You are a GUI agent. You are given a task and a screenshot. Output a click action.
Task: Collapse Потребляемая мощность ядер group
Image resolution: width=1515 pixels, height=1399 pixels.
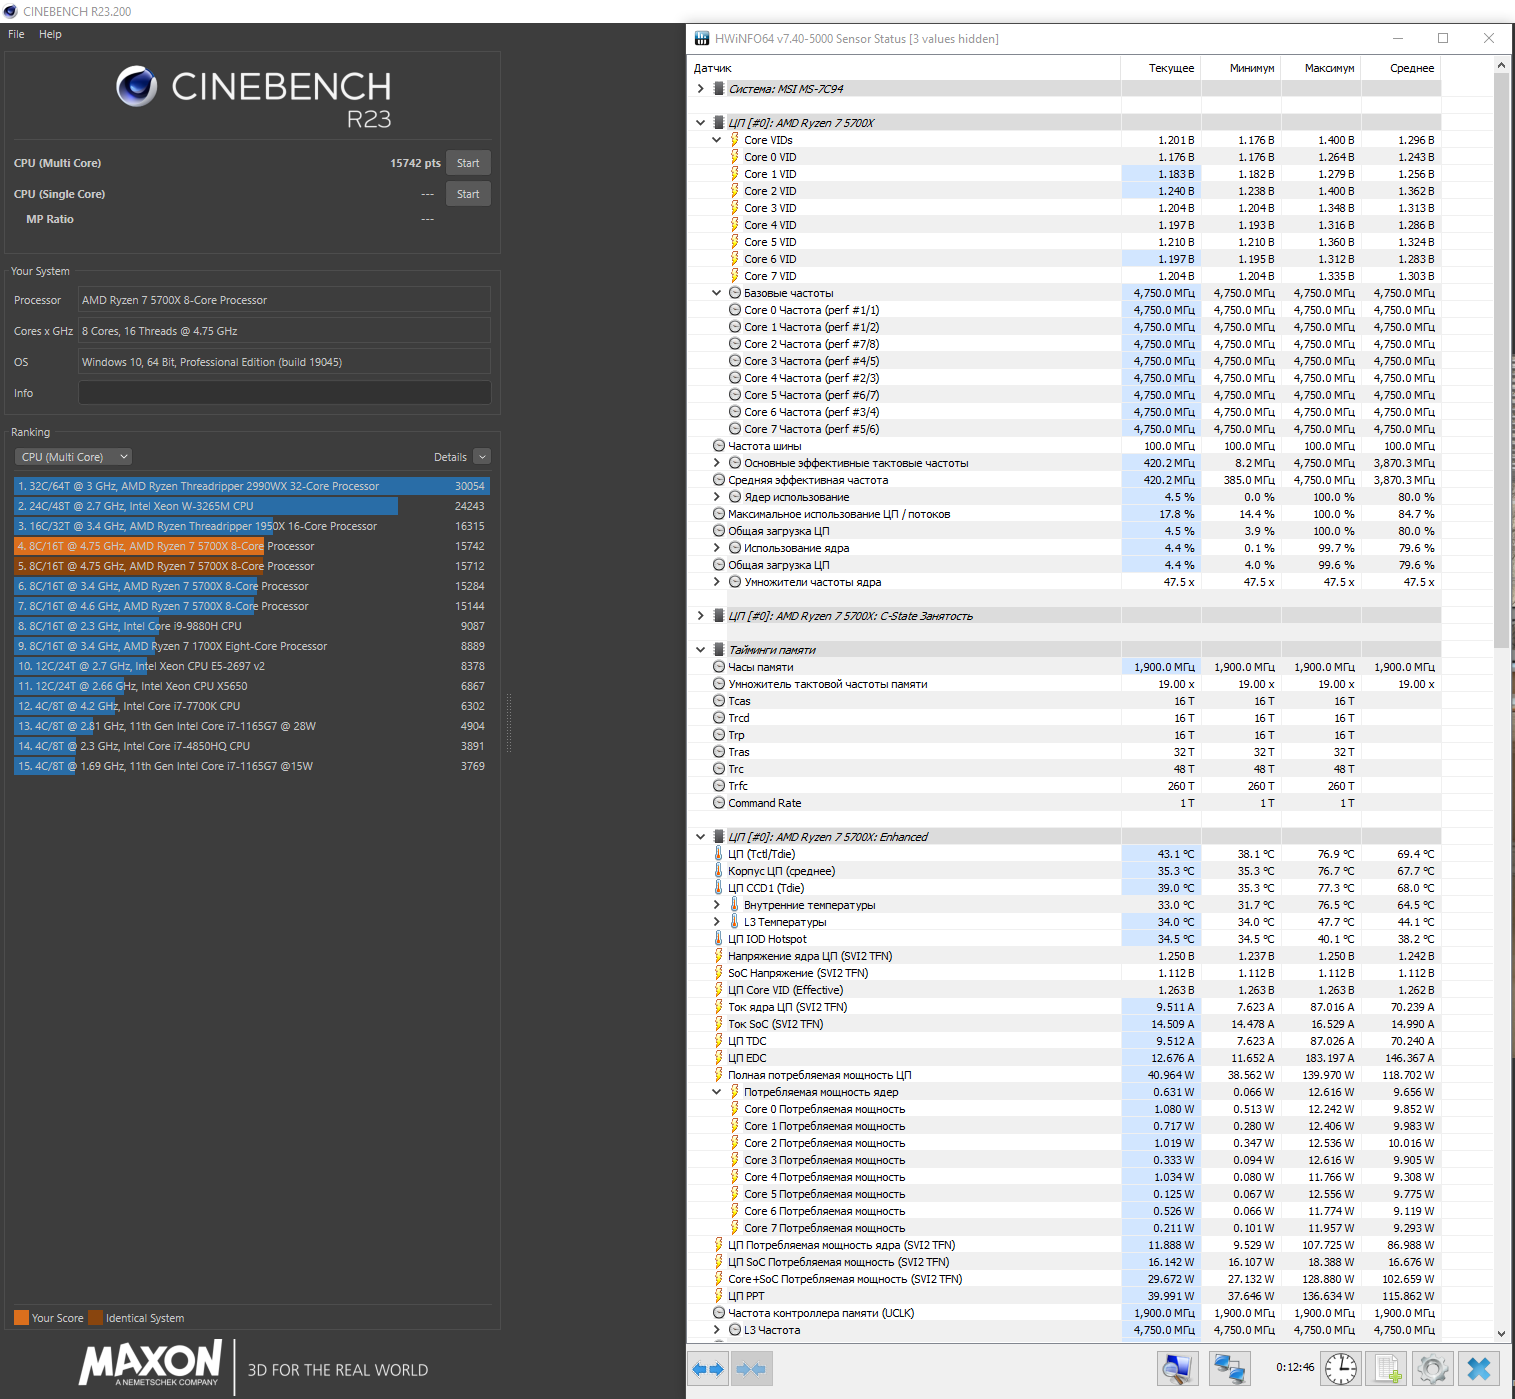(x=716, y=1092)
